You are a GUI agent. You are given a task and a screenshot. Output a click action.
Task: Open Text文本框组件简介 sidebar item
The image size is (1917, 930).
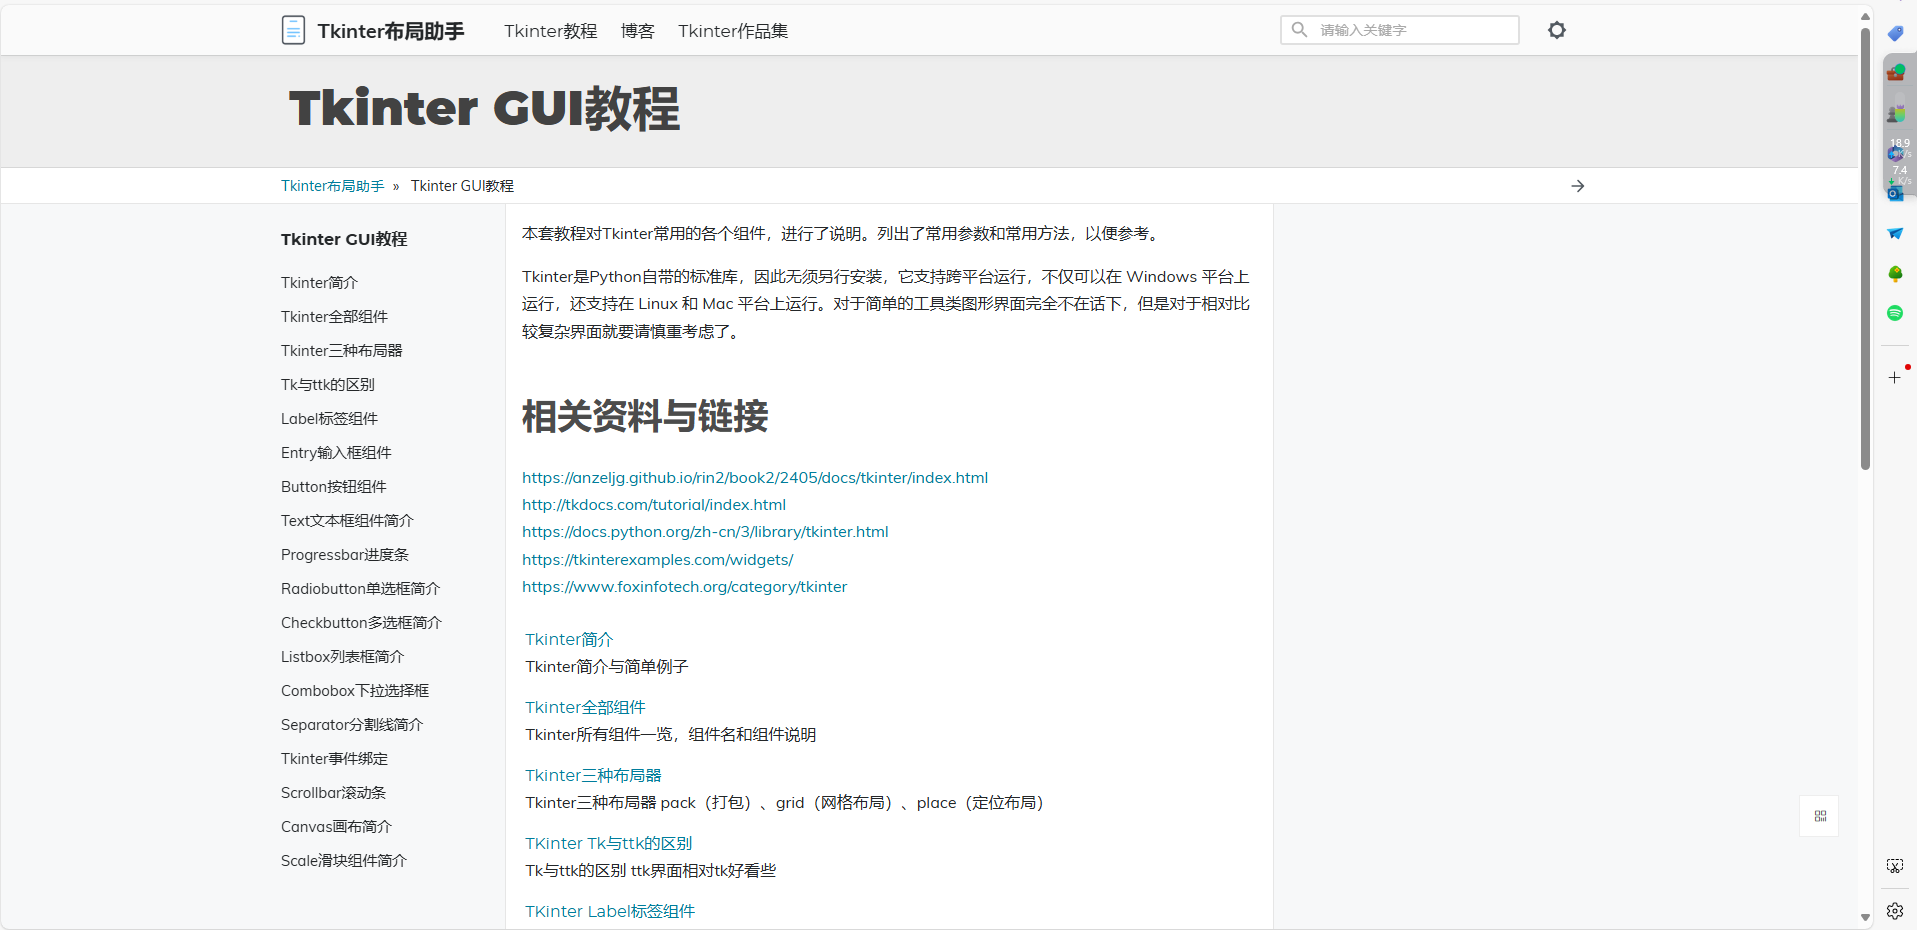point(347,521)
